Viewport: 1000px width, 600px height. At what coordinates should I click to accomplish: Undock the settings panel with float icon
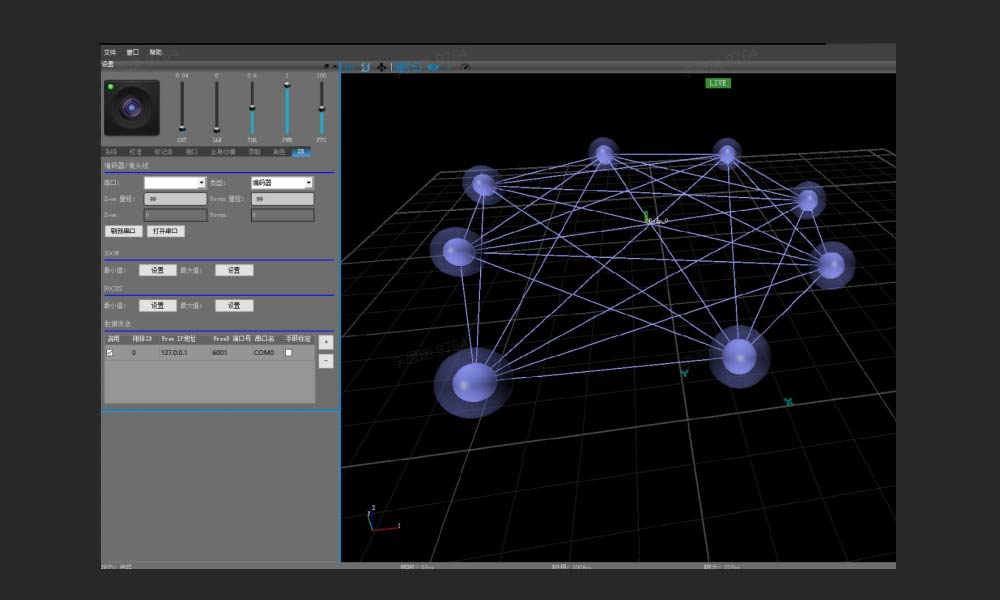[x=325, y=65]
